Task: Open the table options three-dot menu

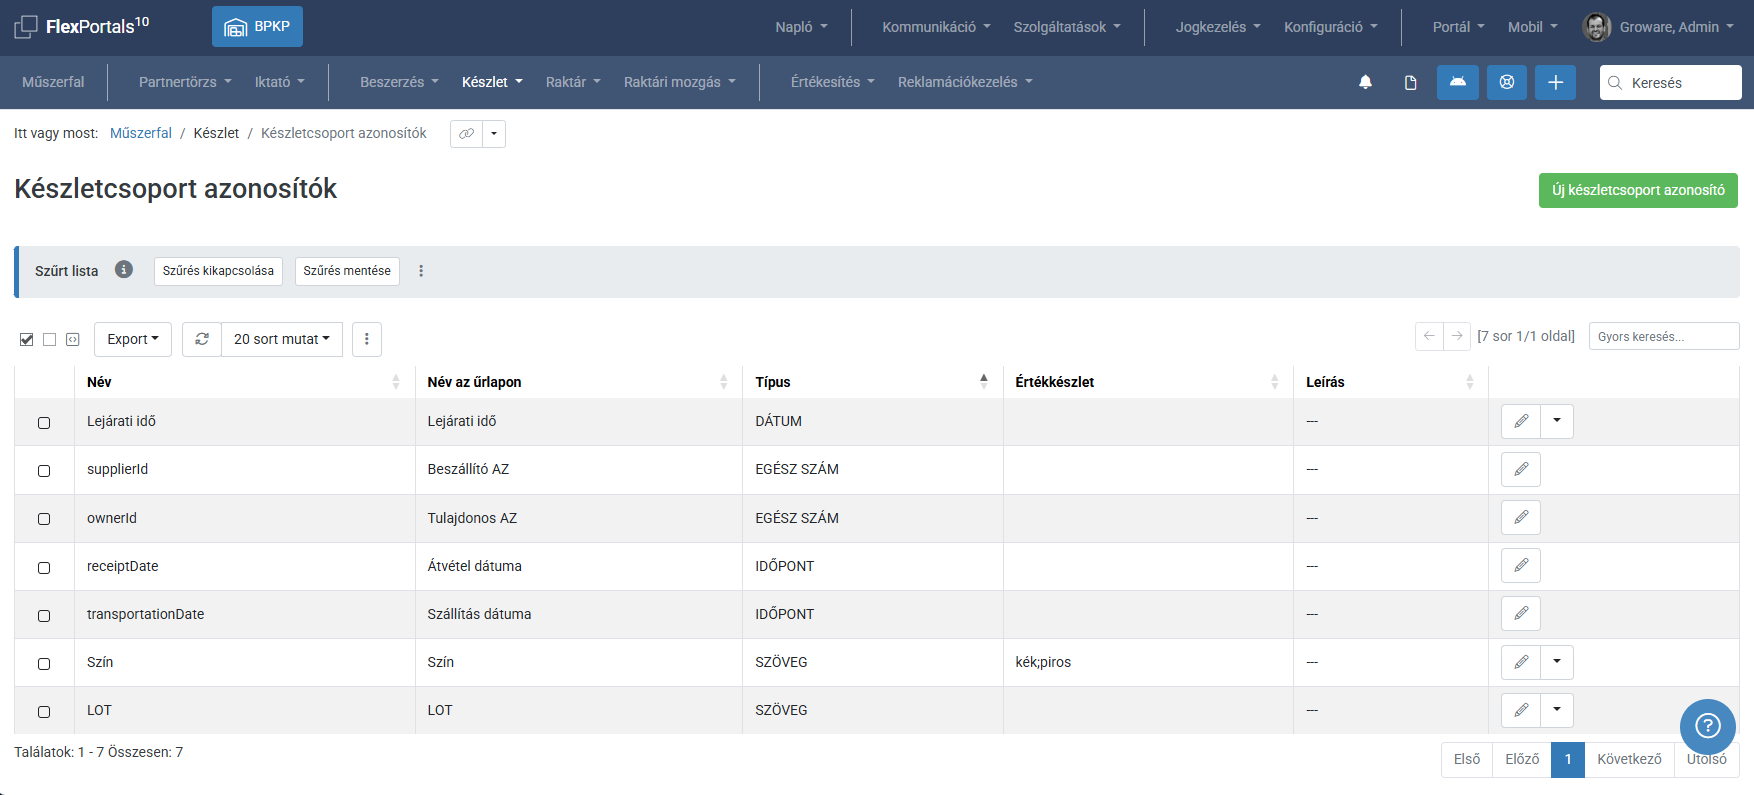Action: (x=367, y=339)
